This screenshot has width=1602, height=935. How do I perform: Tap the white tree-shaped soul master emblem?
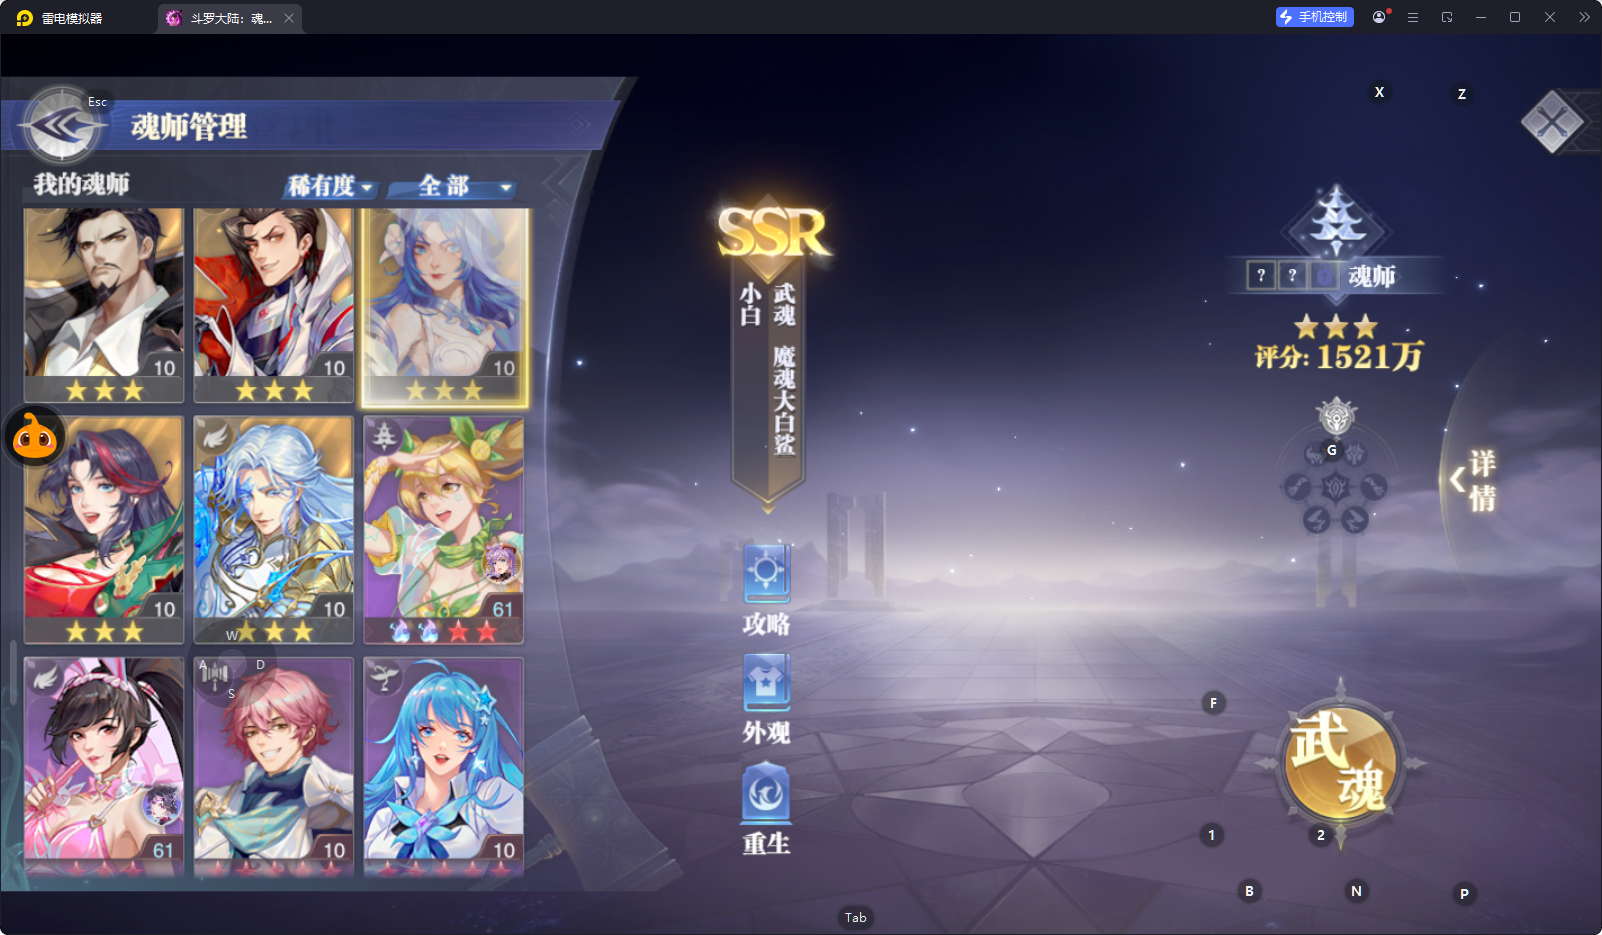pos(1337,223)
